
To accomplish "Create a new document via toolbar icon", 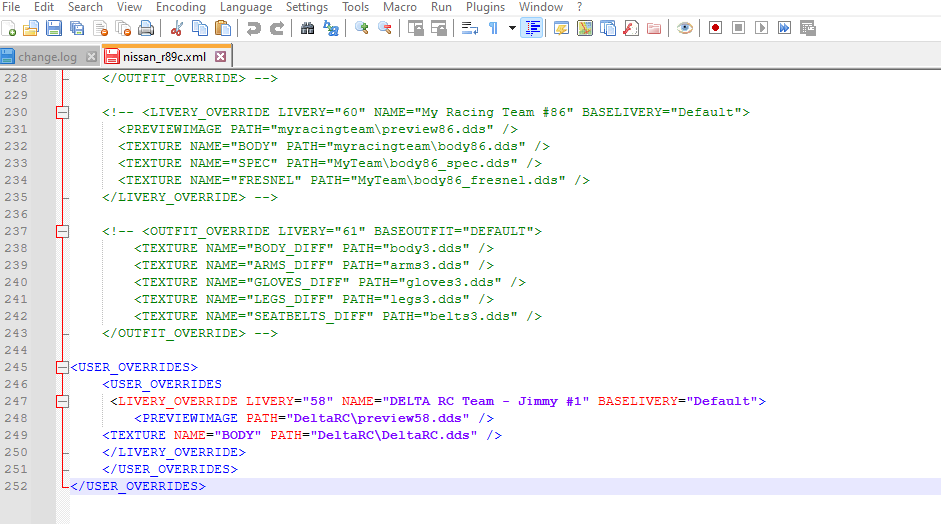I will 9,28.
